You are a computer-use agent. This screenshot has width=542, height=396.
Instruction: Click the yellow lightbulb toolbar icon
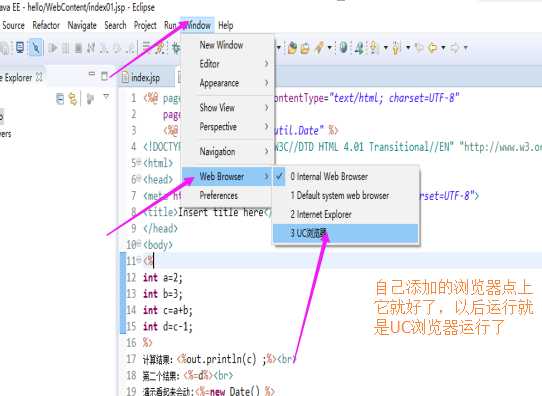[396, 48]
